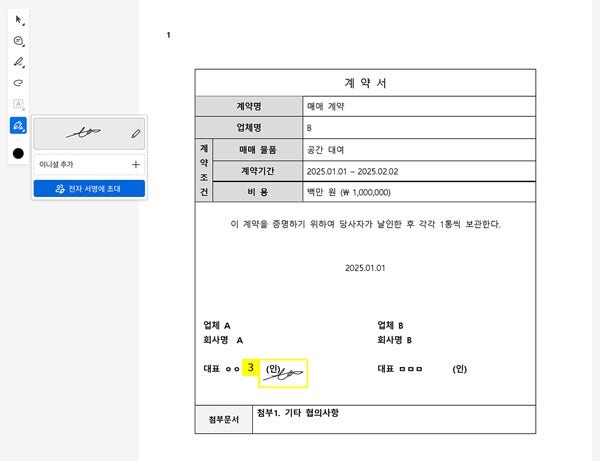Click the 업체 B label
The image size is (600, 461).
point(391,326)
